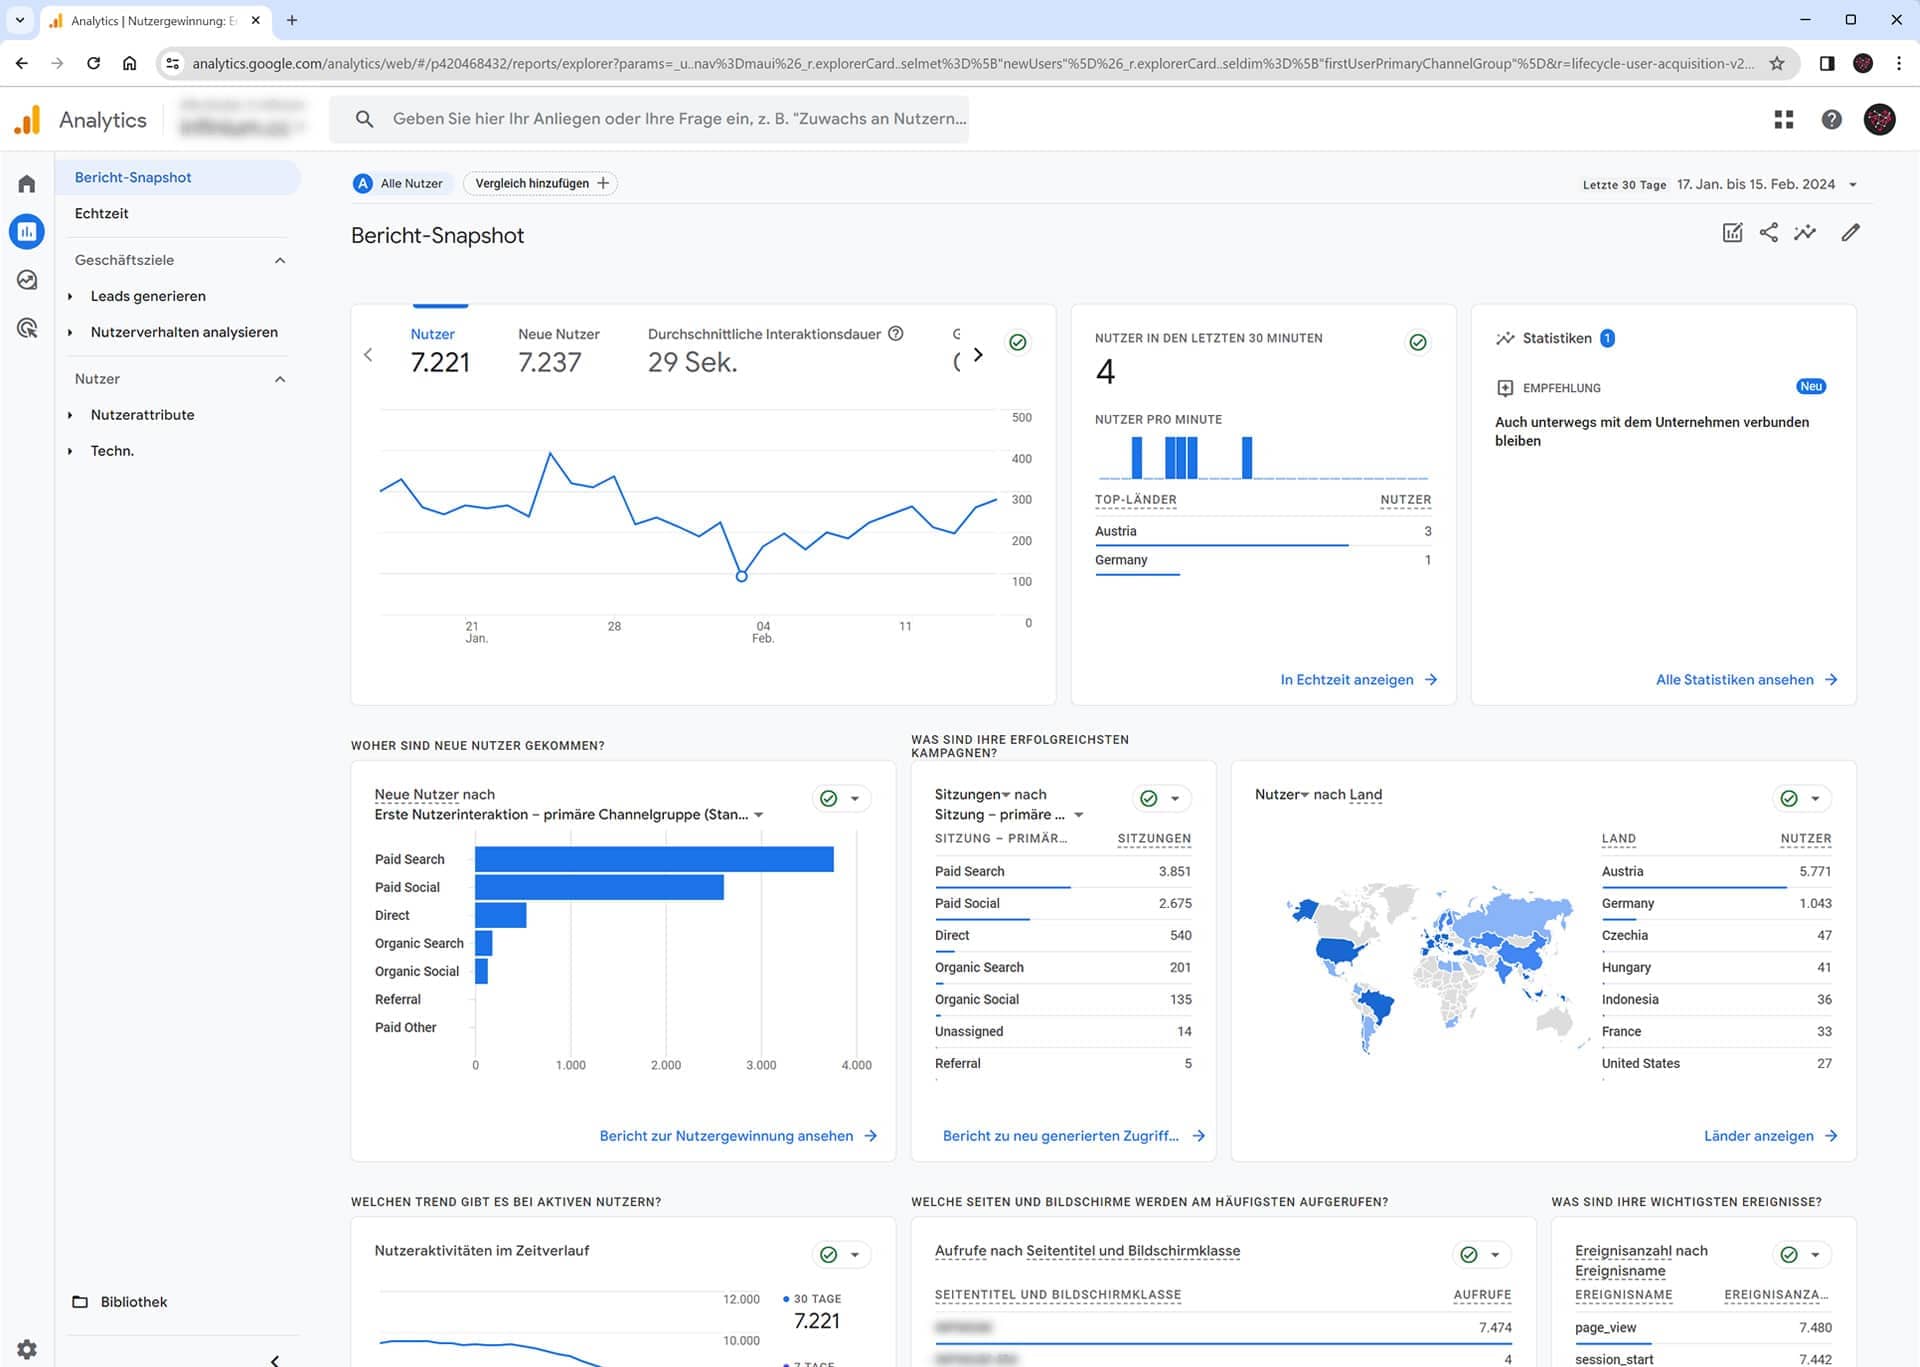Click checkmark on Nutzer in letzten 30 Minuten card
1920x1367 pixels.
(1418, 342)
